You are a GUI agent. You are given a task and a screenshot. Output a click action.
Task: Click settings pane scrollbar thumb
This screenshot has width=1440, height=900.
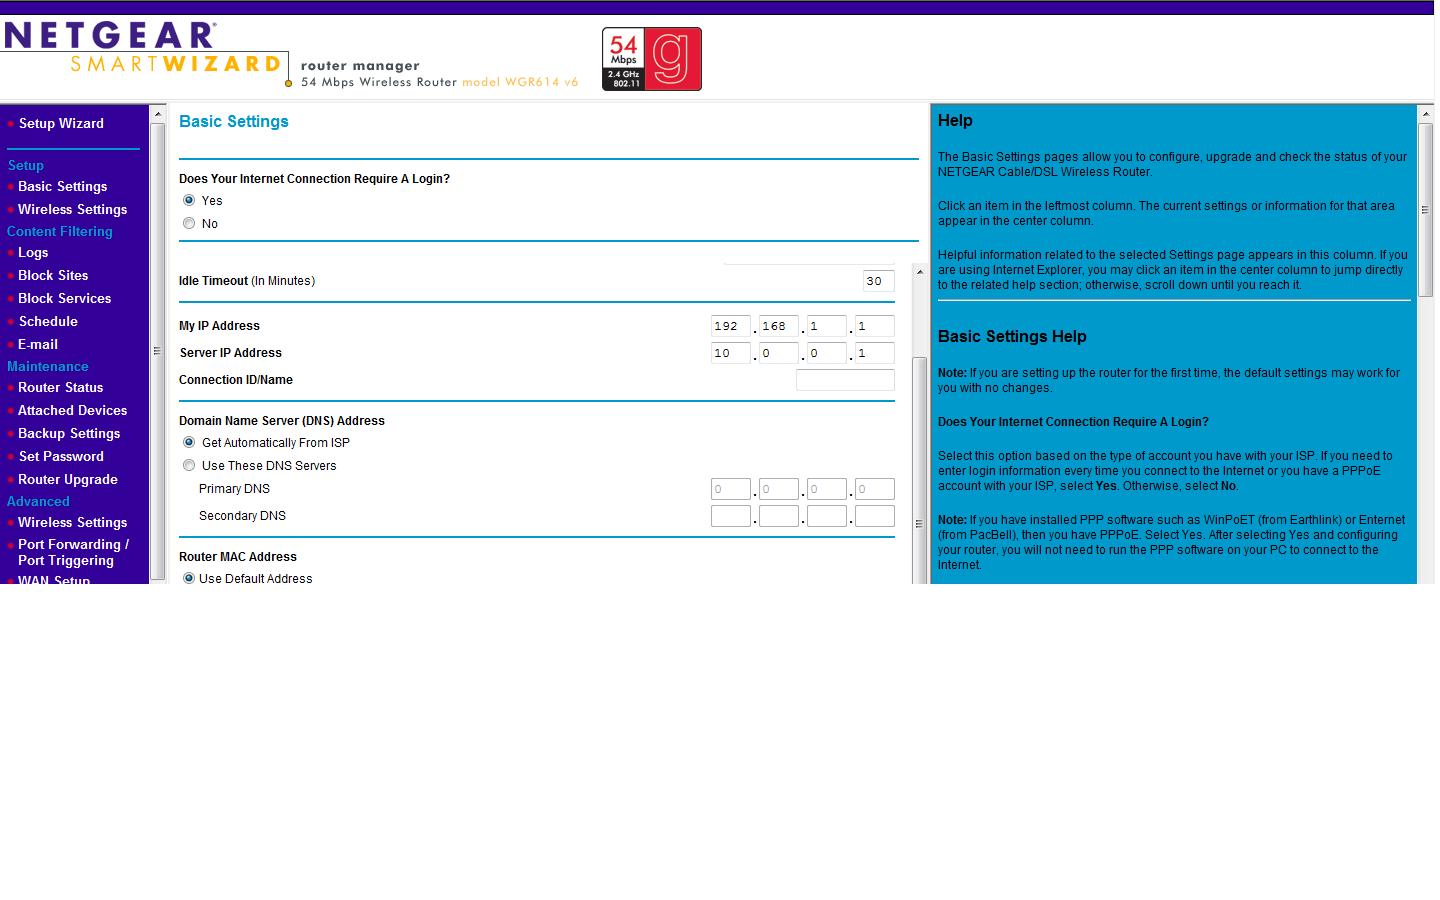point(920,470)
